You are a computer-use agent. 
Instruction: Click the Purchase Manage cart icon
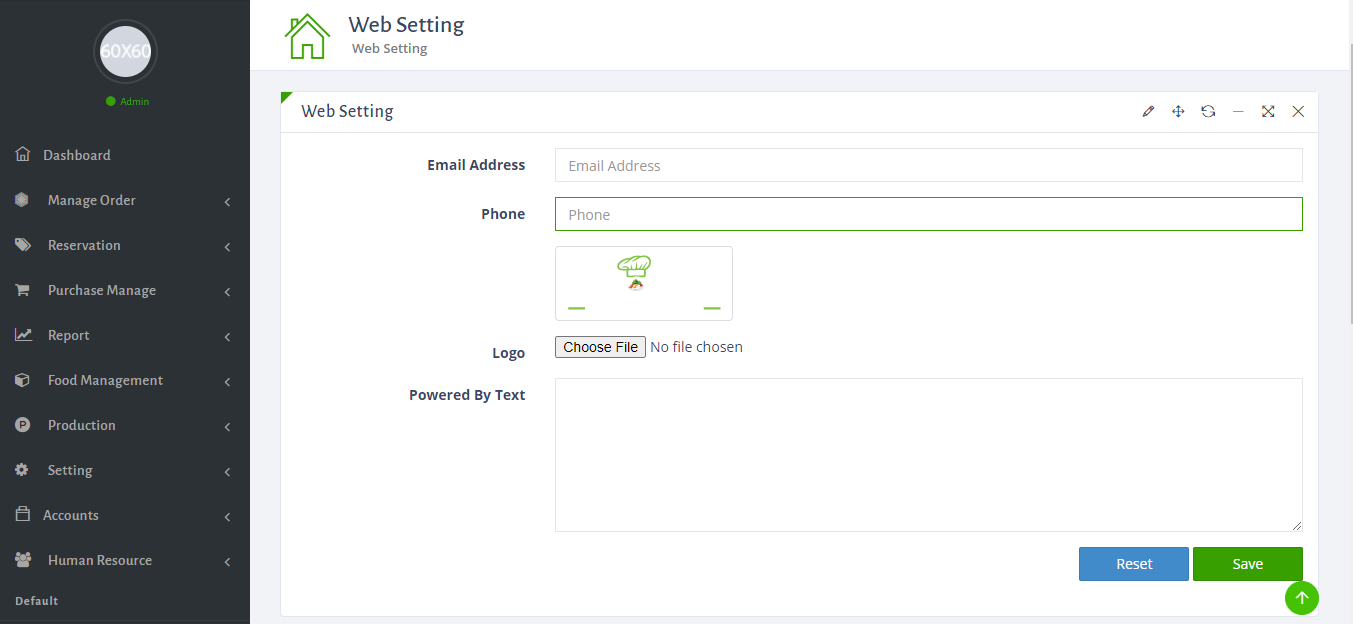pos(21,290)
